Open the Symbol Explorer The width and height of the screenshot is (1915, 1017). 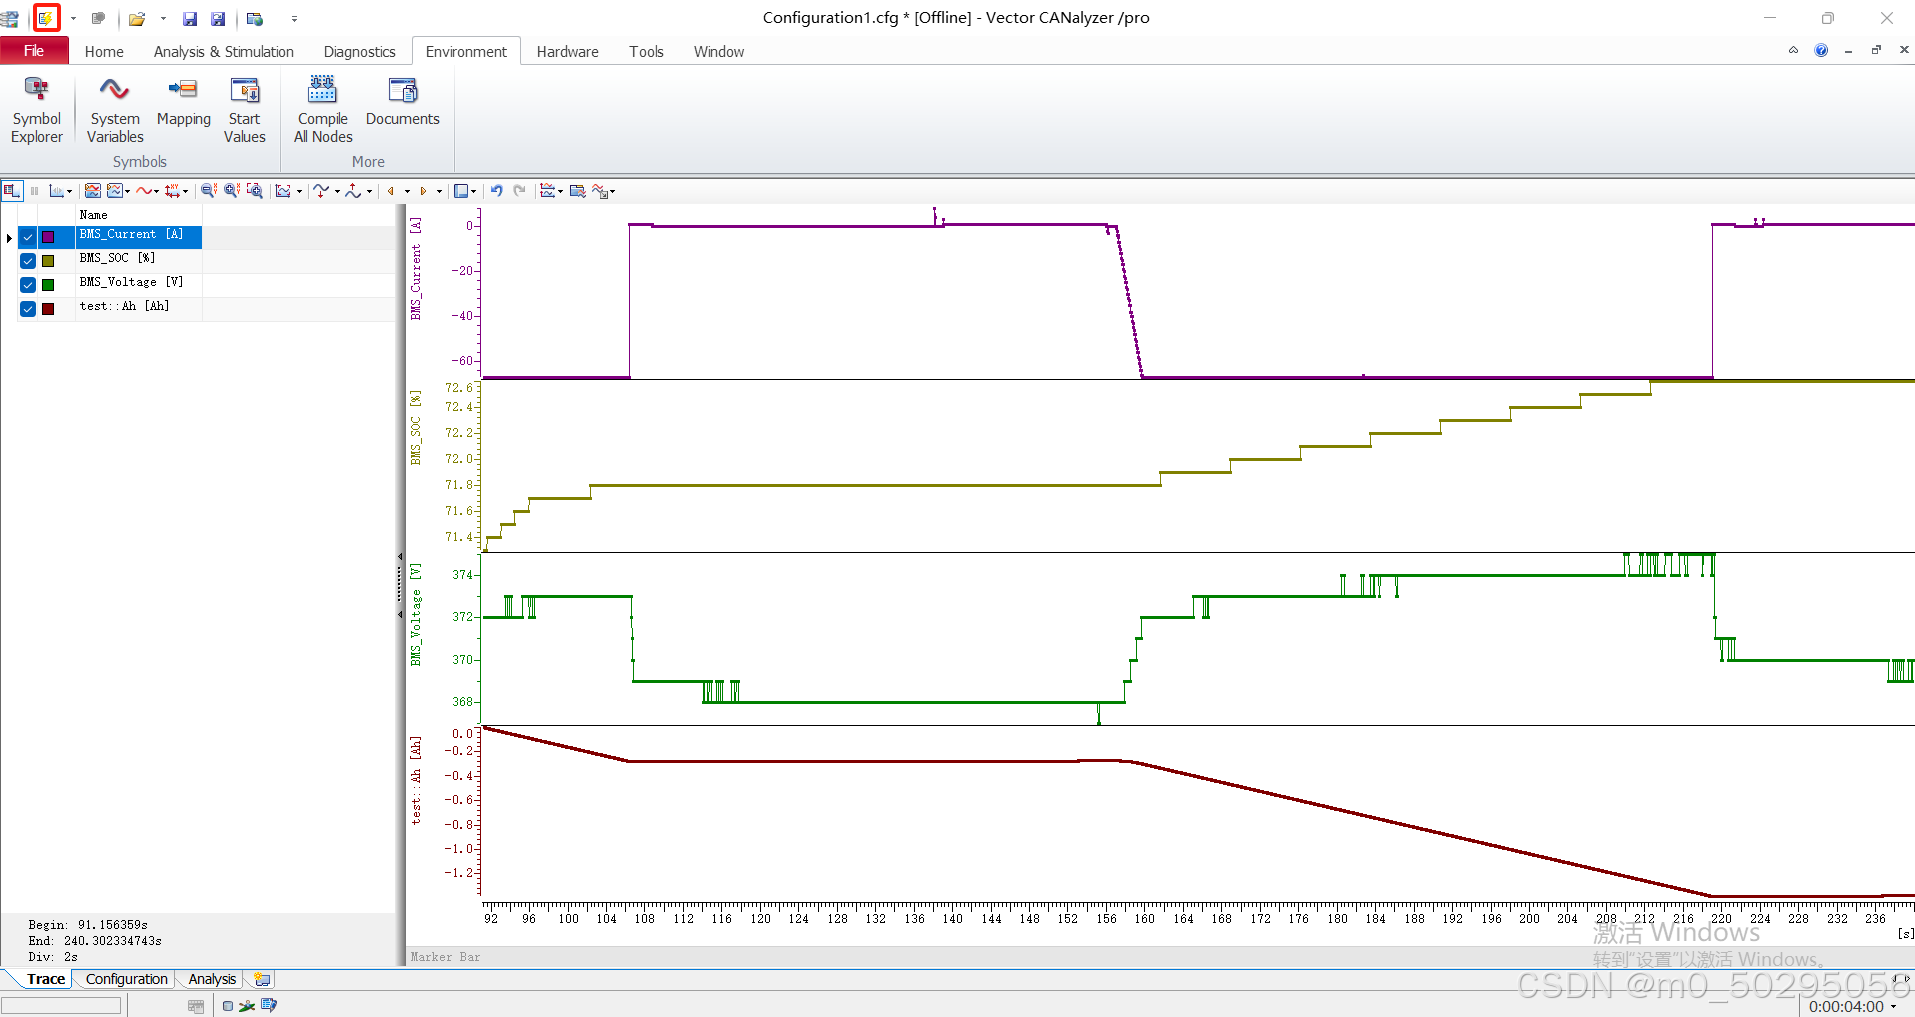point(37,110)
